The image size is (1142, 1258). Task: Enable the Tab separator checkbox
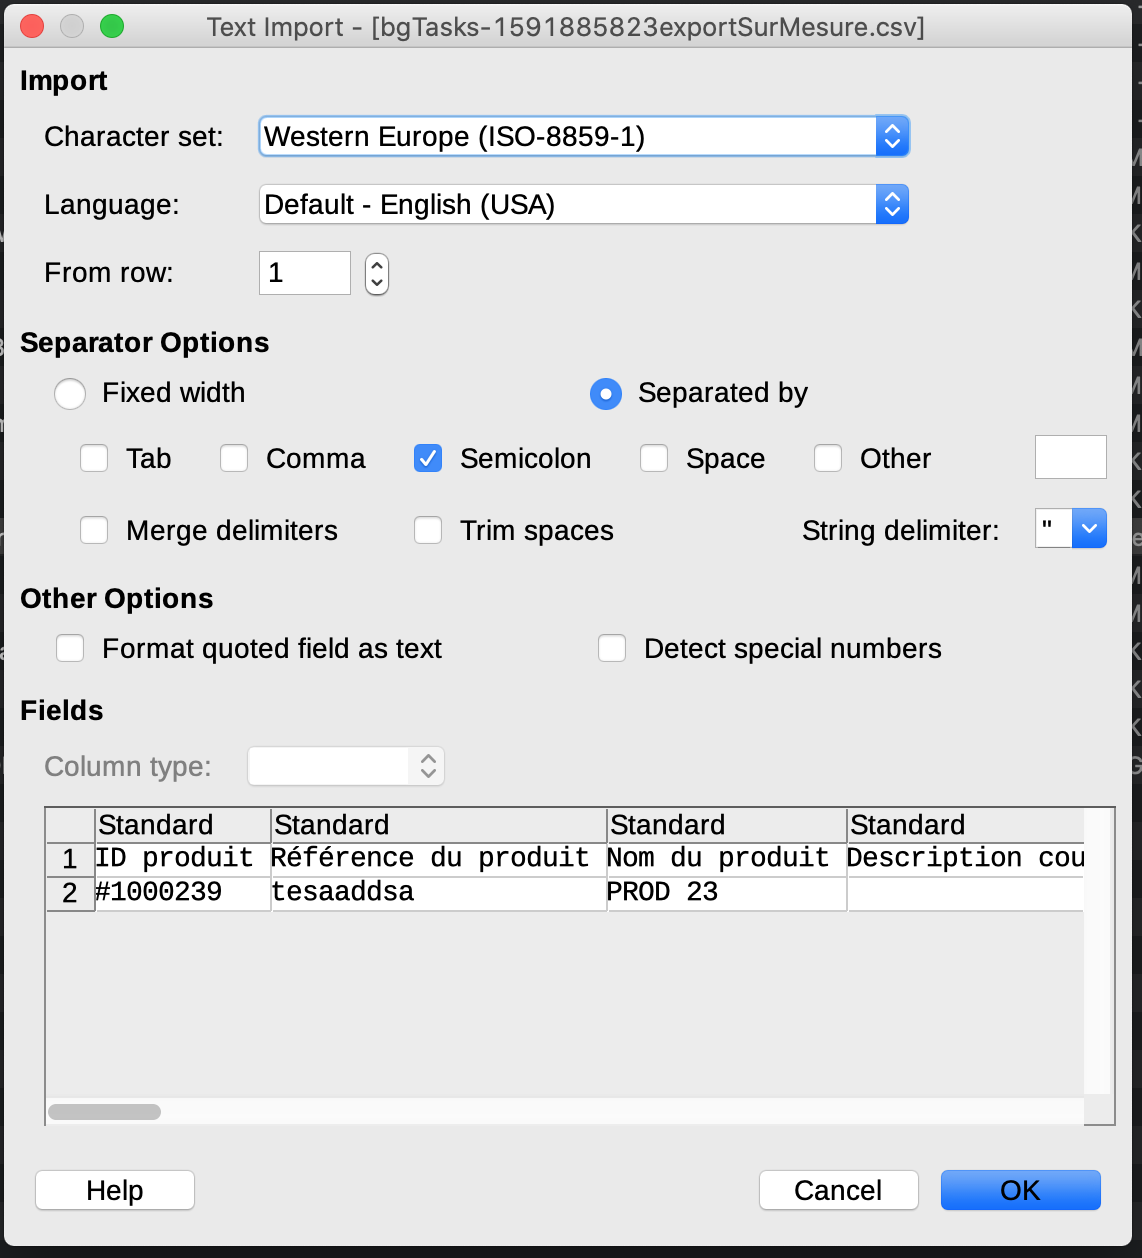click(x=94, y=458)
